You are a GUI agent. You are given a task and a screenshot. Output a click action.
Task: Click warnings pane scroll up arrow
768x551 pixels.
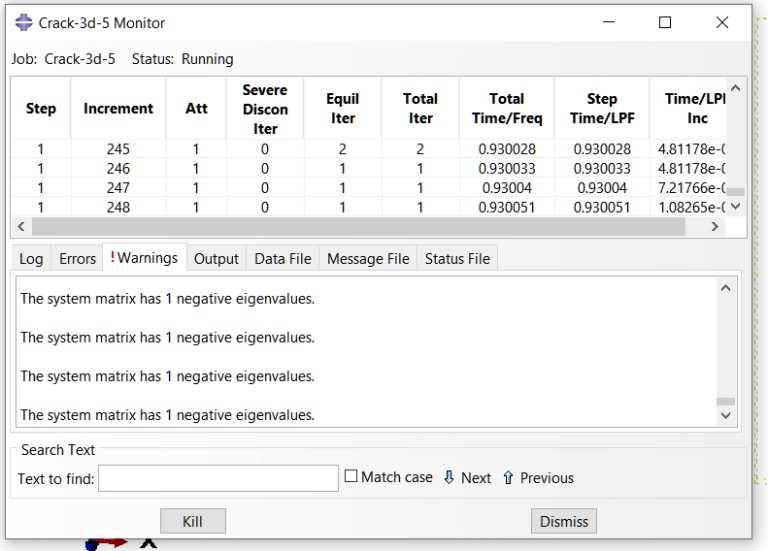pos(726,288)
